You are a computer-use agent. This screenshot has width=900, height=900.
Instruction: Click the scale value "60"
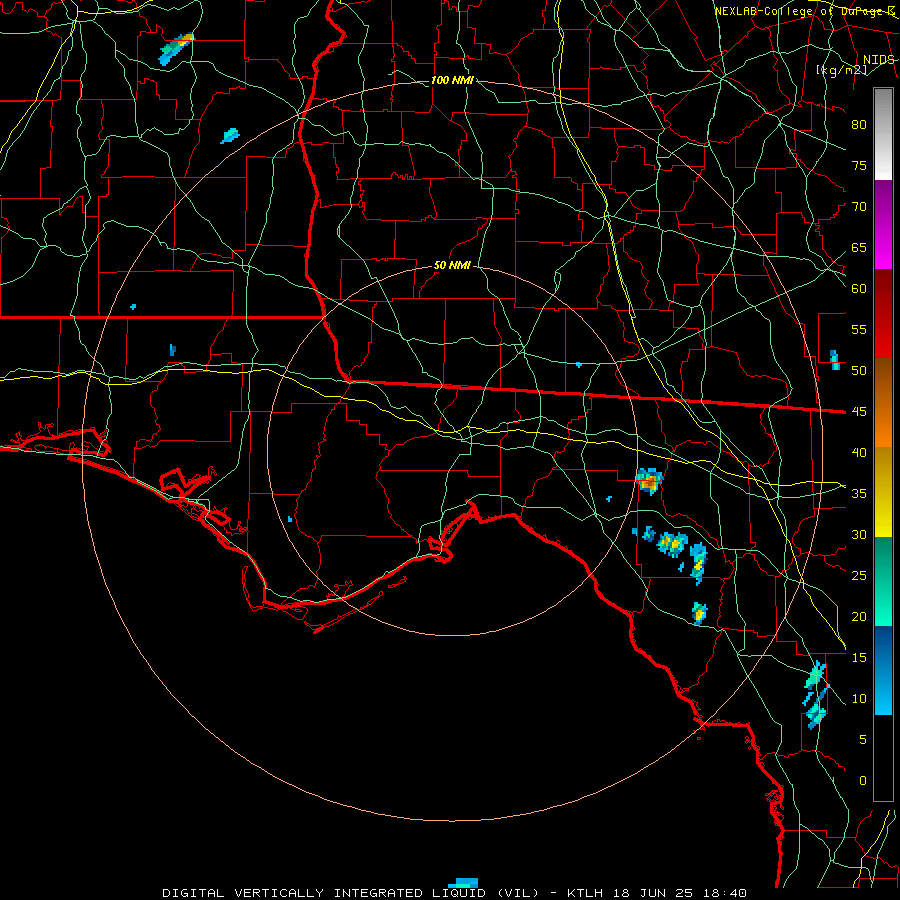[859, 289]
